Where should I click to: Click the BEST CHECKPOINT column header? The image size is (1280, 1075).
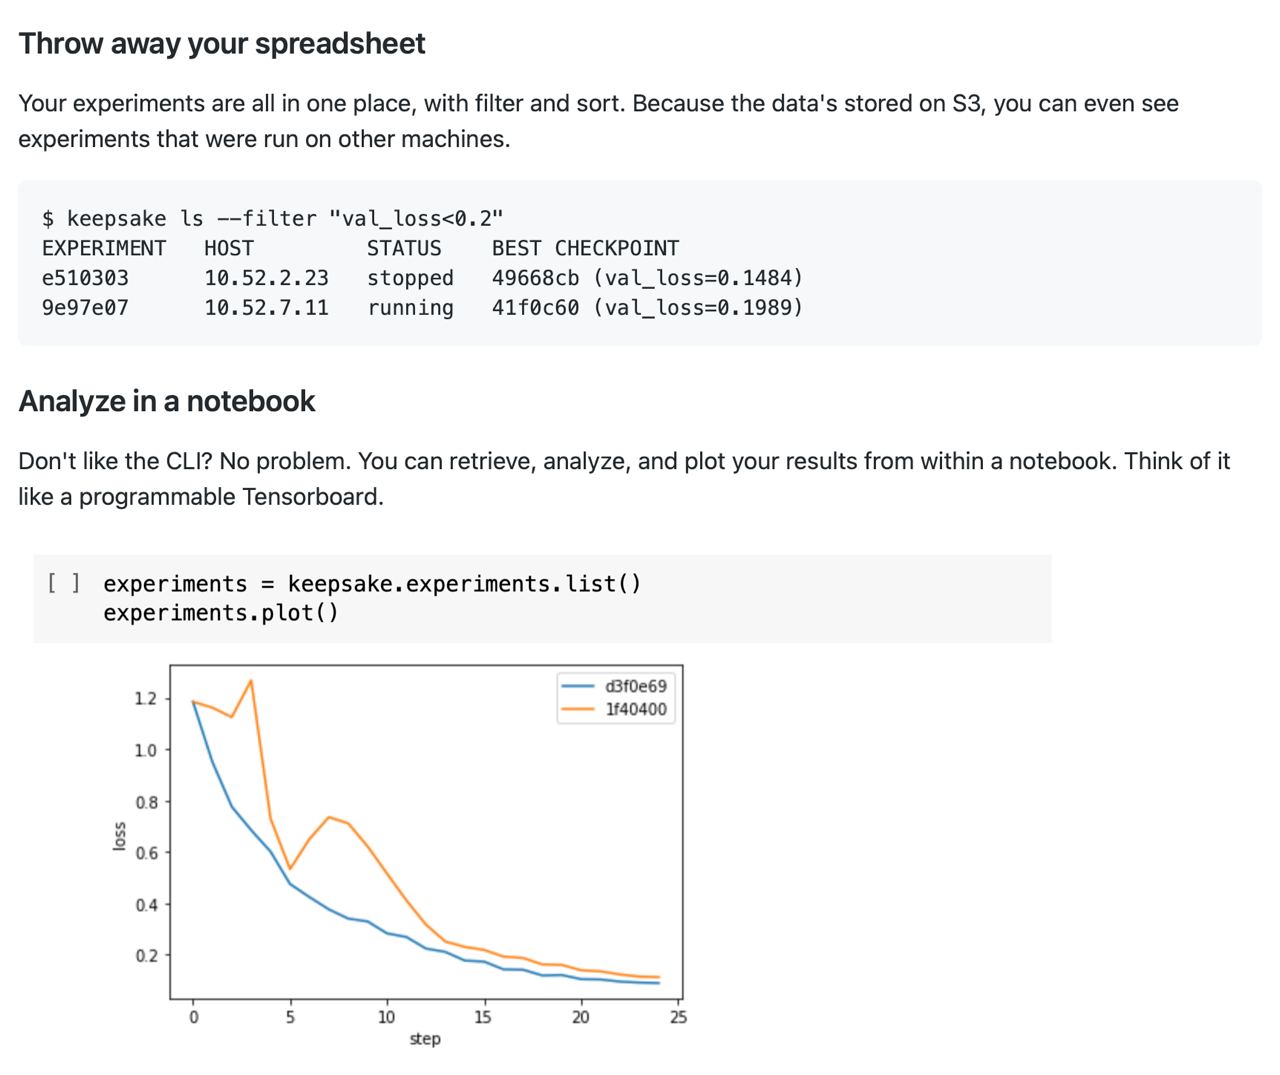pos(585,248)
